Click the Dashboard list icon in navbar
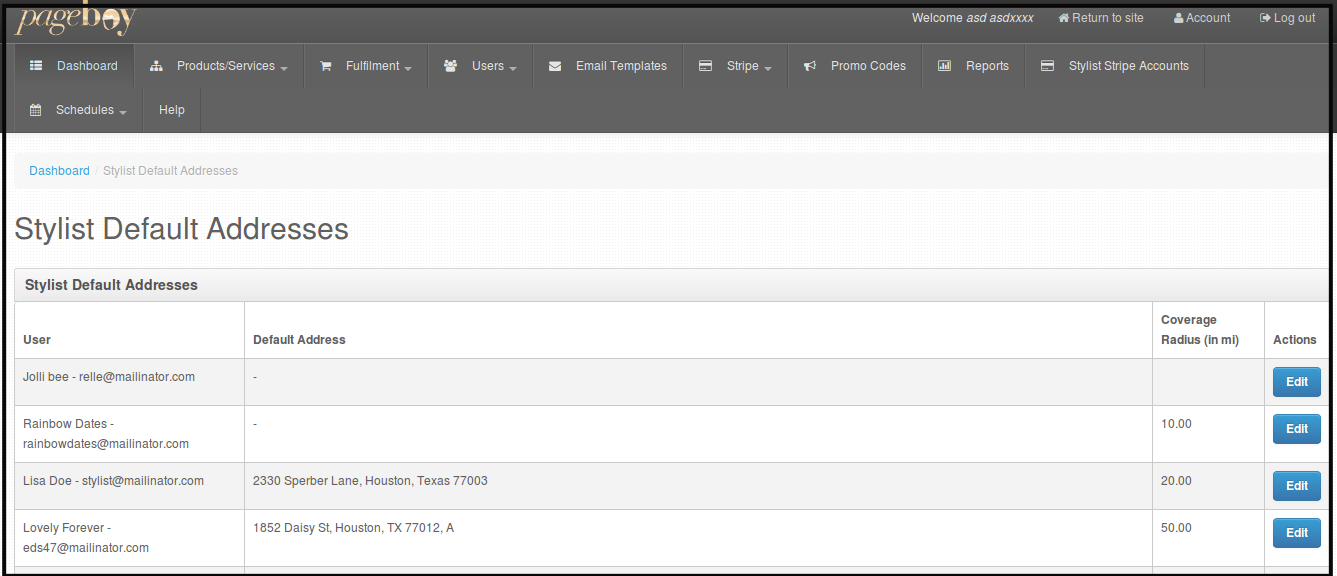This screenshot has width=1337, height=576. coord(36,66)
